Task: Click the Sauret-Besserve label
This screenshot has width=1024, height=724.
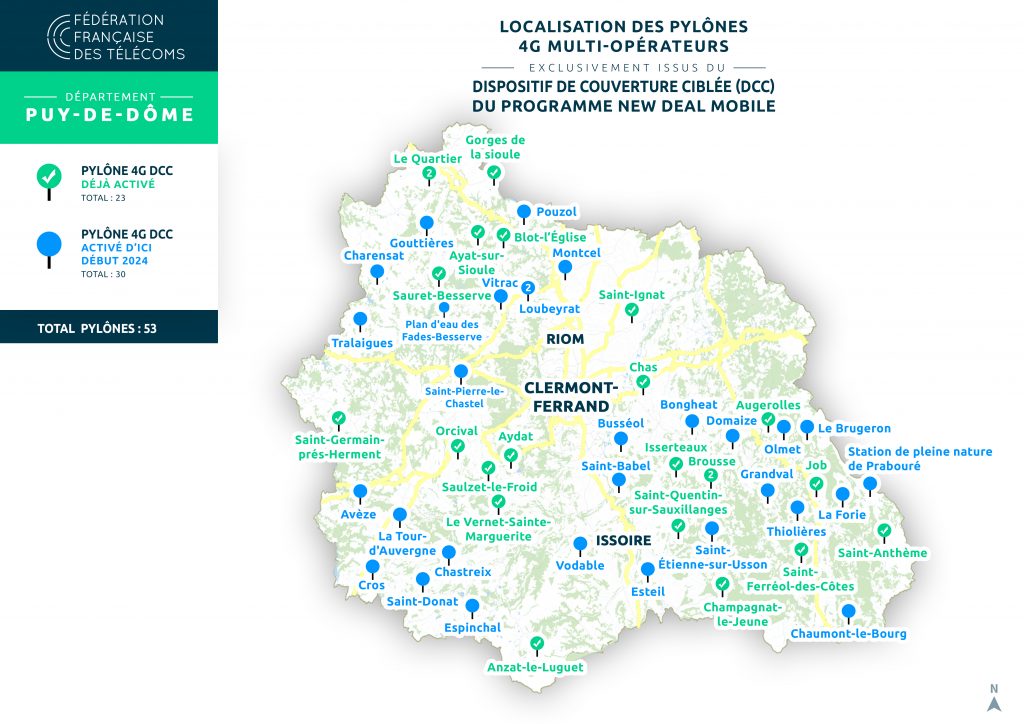Action: (441, 295)
